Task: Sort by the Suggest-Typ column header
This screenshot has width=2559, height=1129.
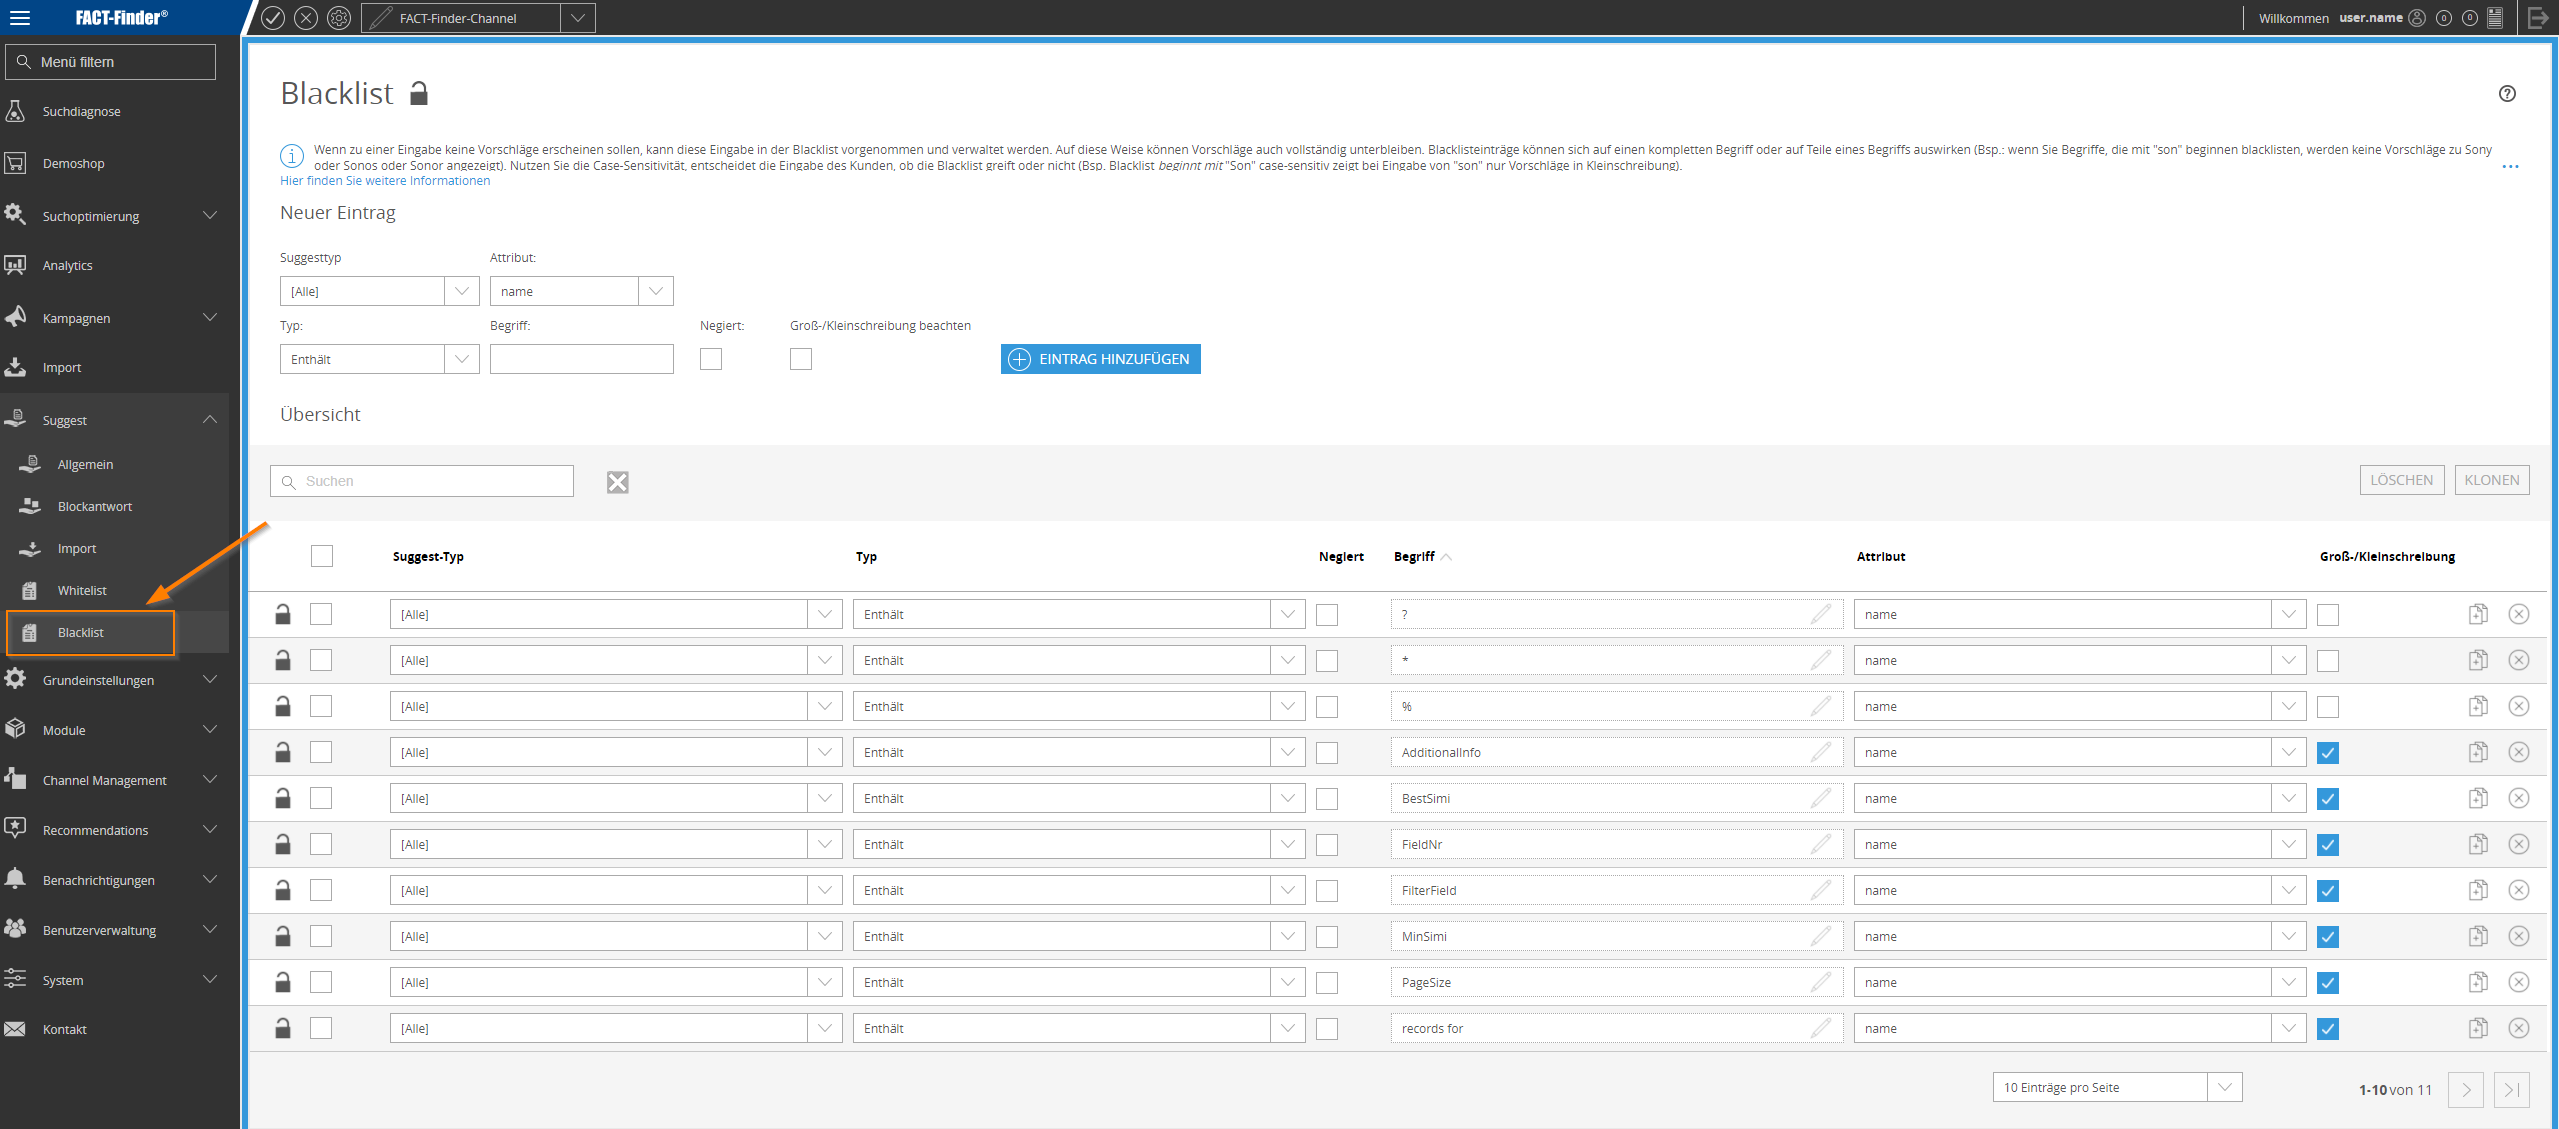Action: coord(428,557)
